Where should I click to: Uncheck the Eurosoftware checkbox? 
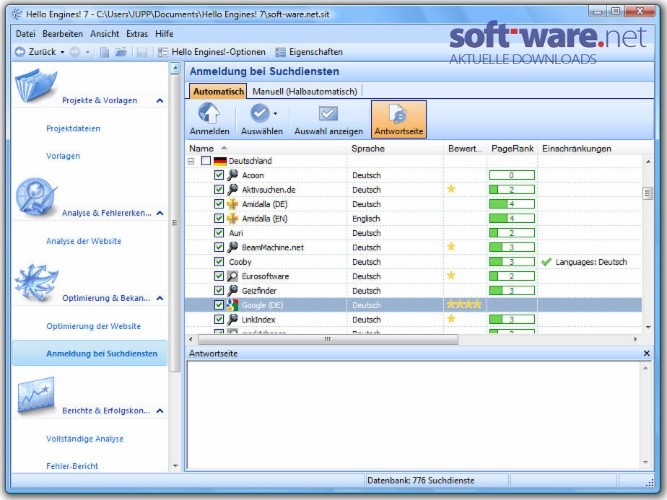point(219,276)
